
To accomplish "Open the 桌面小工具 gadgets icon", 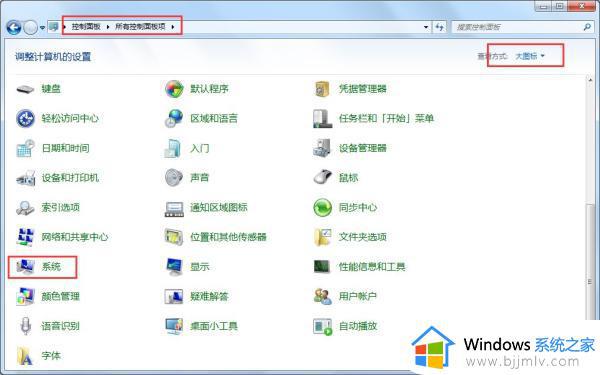I will 174,326.
